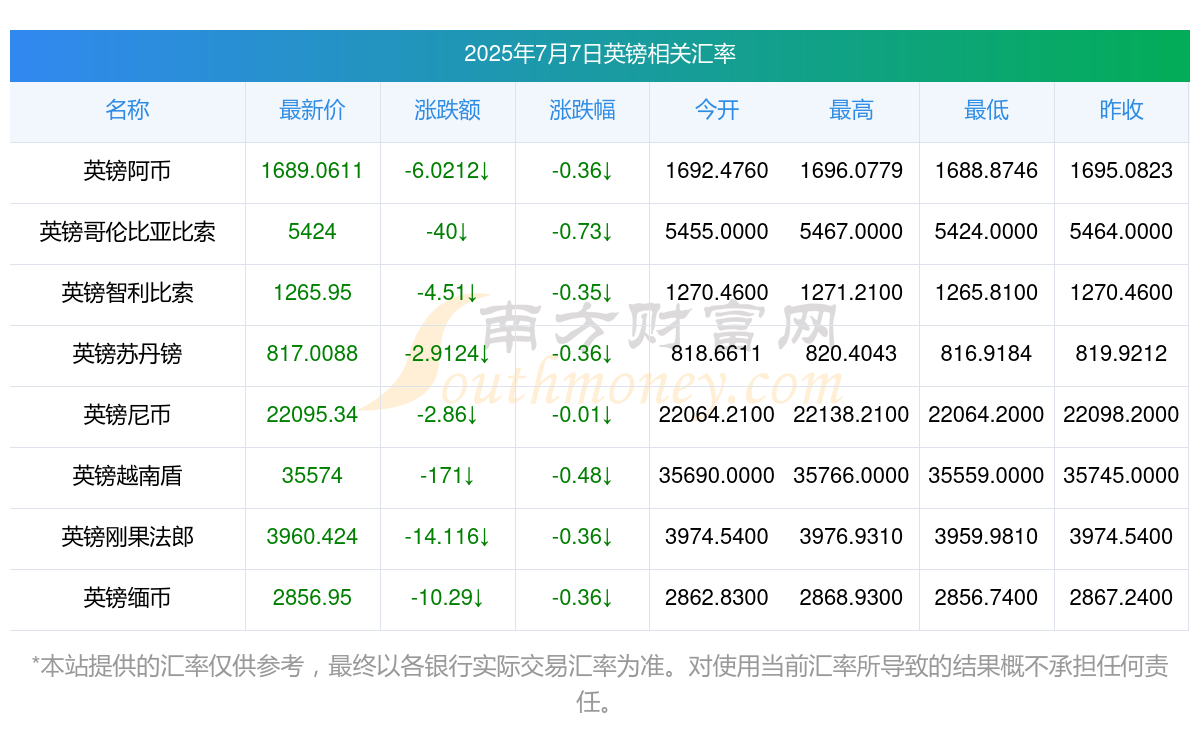The height and width of the screenshot is (733, 1200).
Task: Click latest price 5424
Action: [312, 232]
